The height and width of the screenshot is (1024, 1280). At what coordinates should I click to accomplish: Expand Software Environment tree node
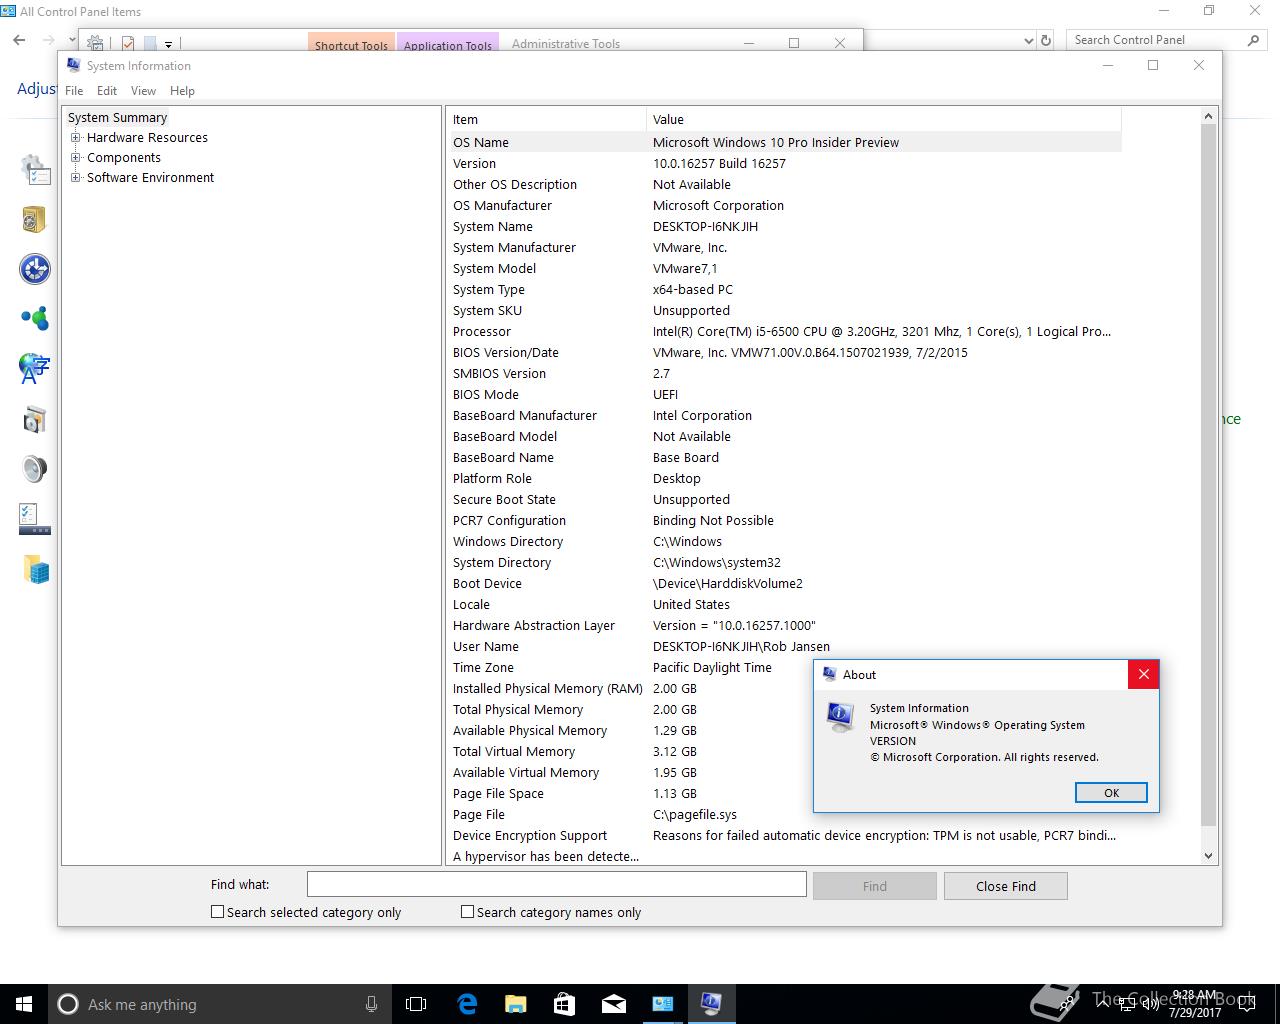76,178
